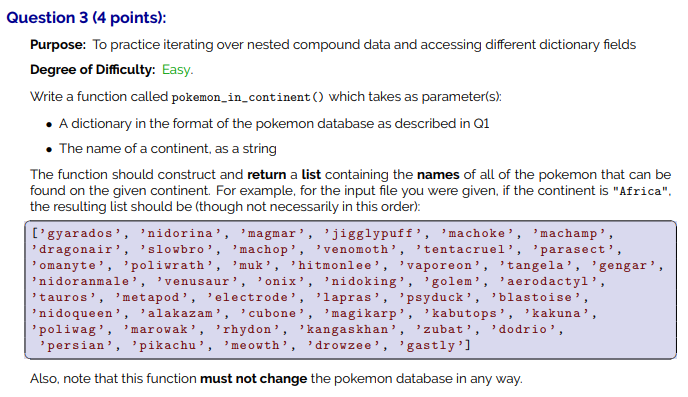Click 'gastly' at the list's end
688x397 pixels.
[430, 345]
